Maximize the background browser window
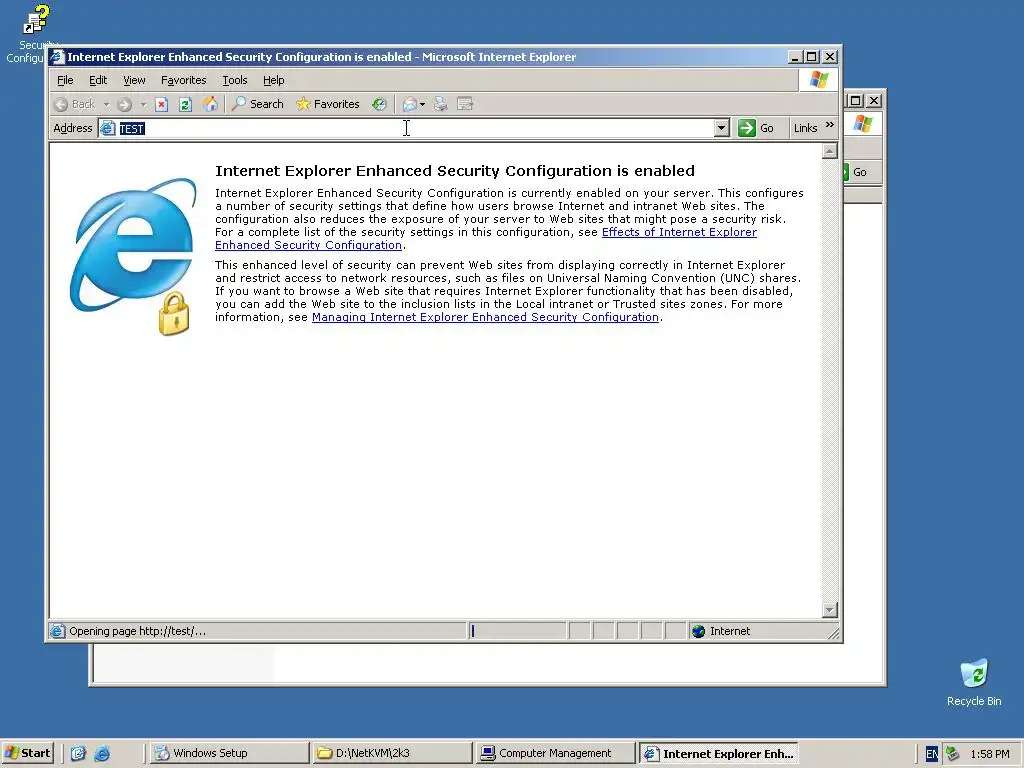The width and height of the screenshot is (1024, 768). click(x=855, y=101)
